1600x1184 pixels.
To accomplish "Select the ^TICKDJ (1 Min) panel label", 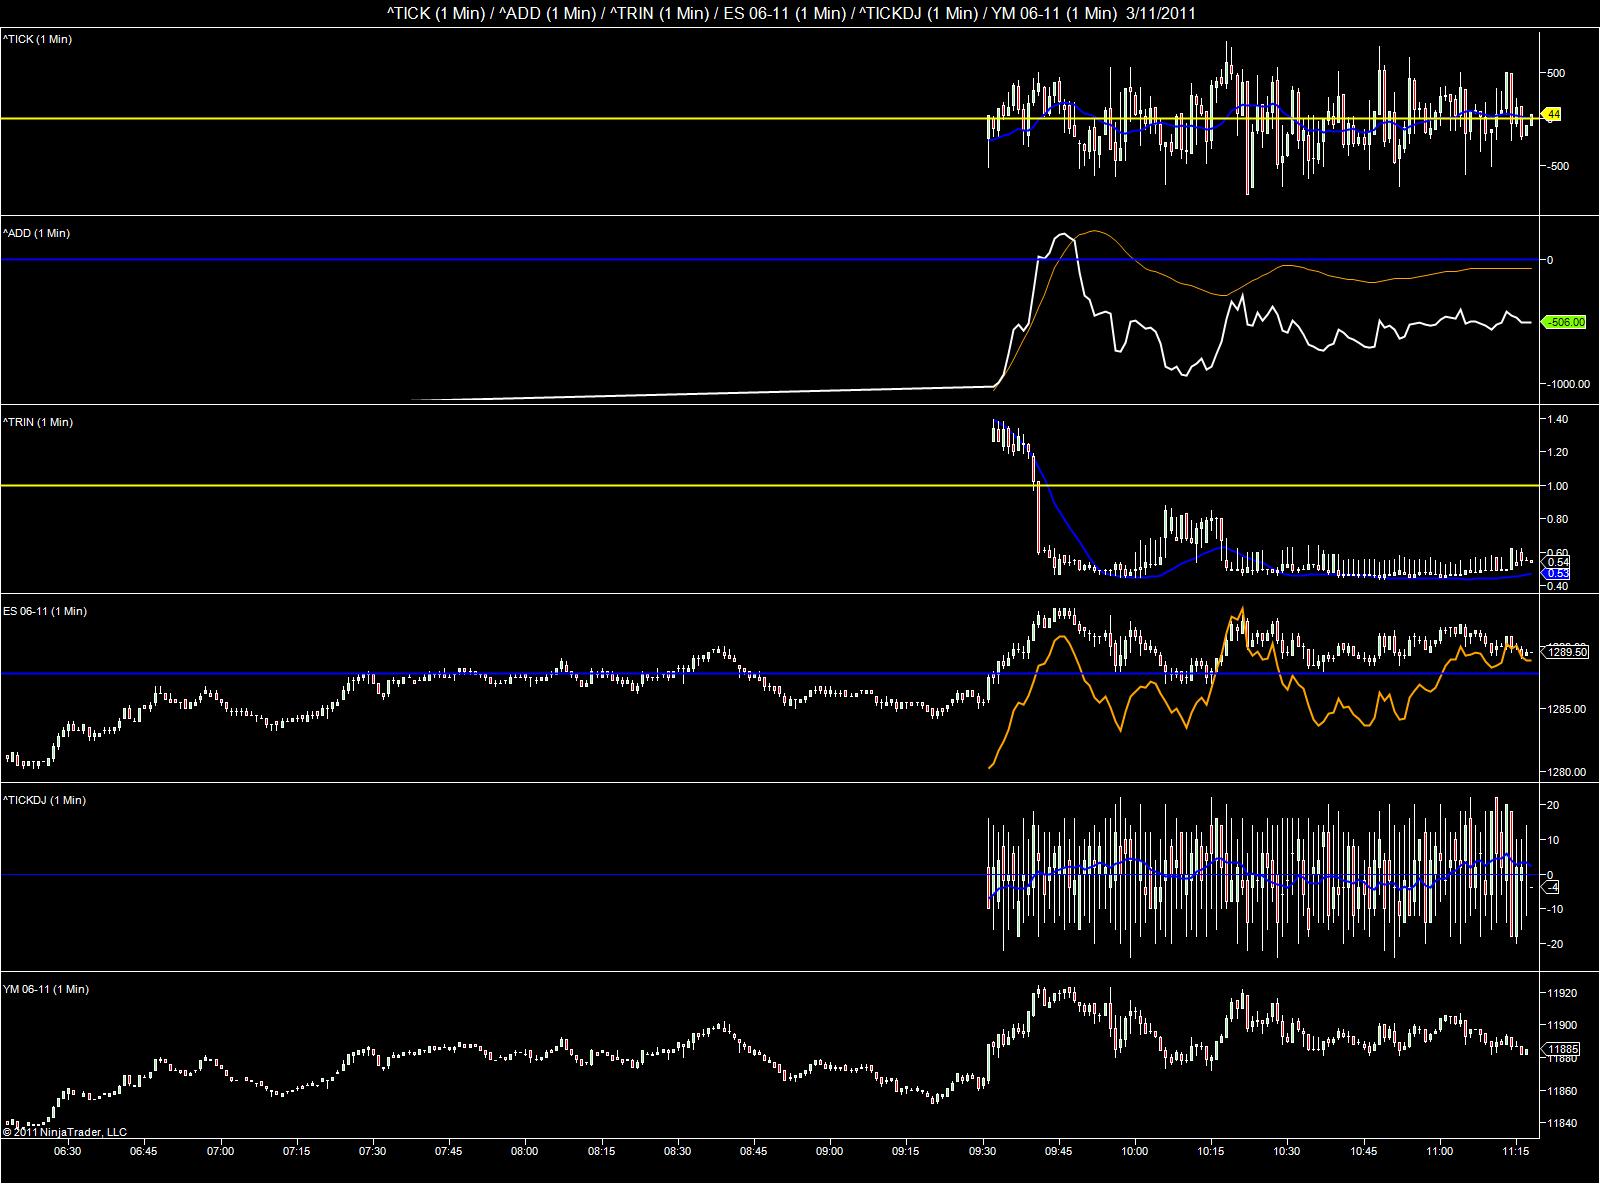I will (x=44, y=800).
